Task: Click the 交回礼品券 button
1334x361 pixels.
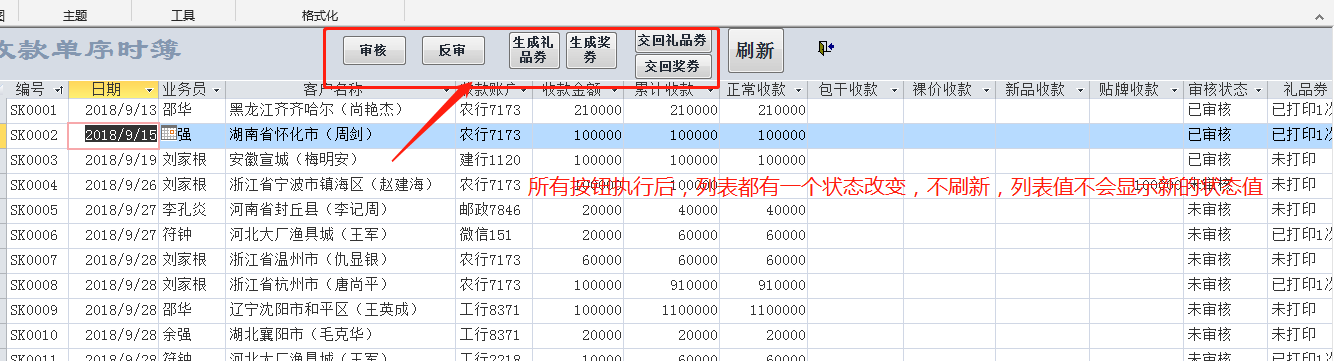Action: (x=674, y=41)
